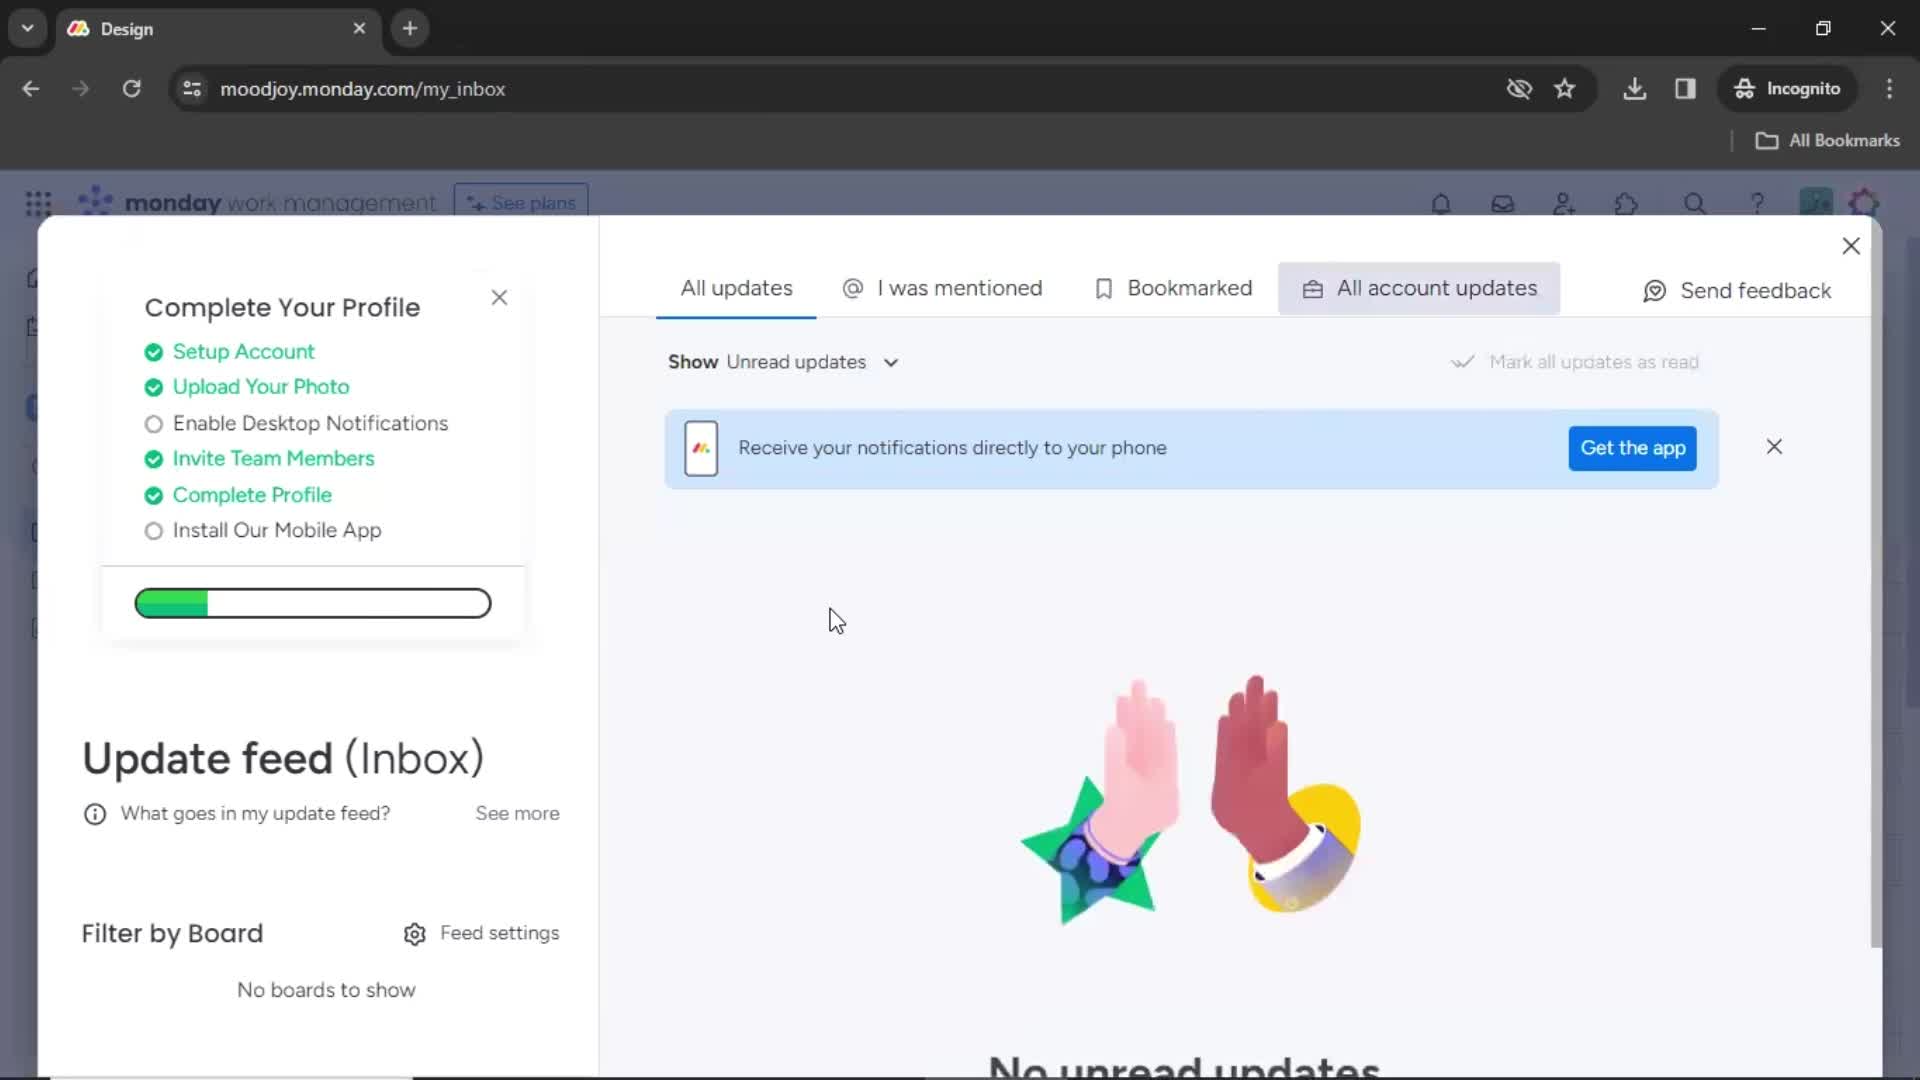Click the apps grid icon top left
The width and height of the screenshot is (1920, 1080).
36,203
